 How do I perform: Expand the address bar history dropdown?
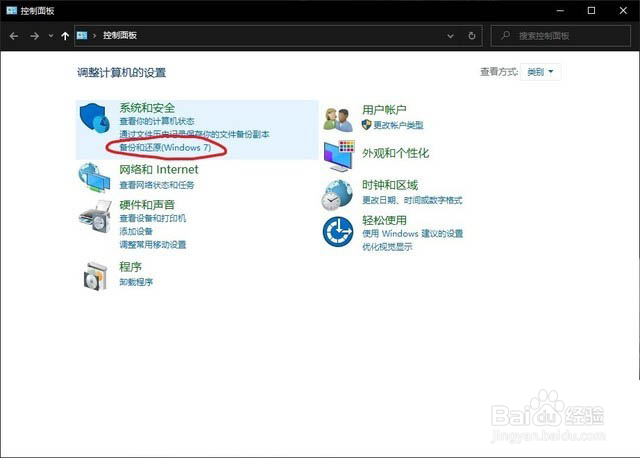coord(451,36)
